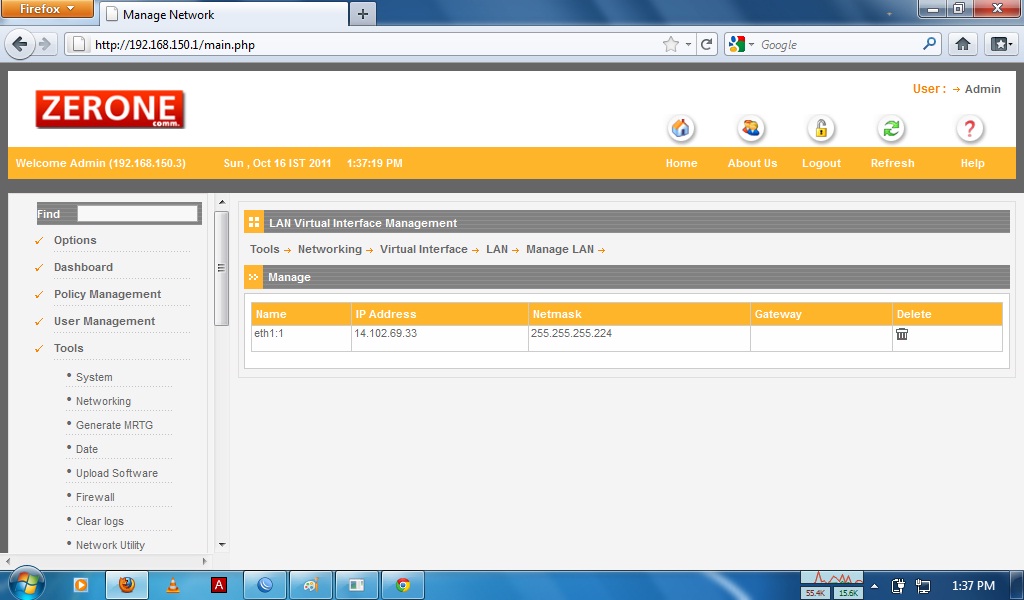Expand the User Management sidebar section
Screen dimensions: 1024x600
104,321
